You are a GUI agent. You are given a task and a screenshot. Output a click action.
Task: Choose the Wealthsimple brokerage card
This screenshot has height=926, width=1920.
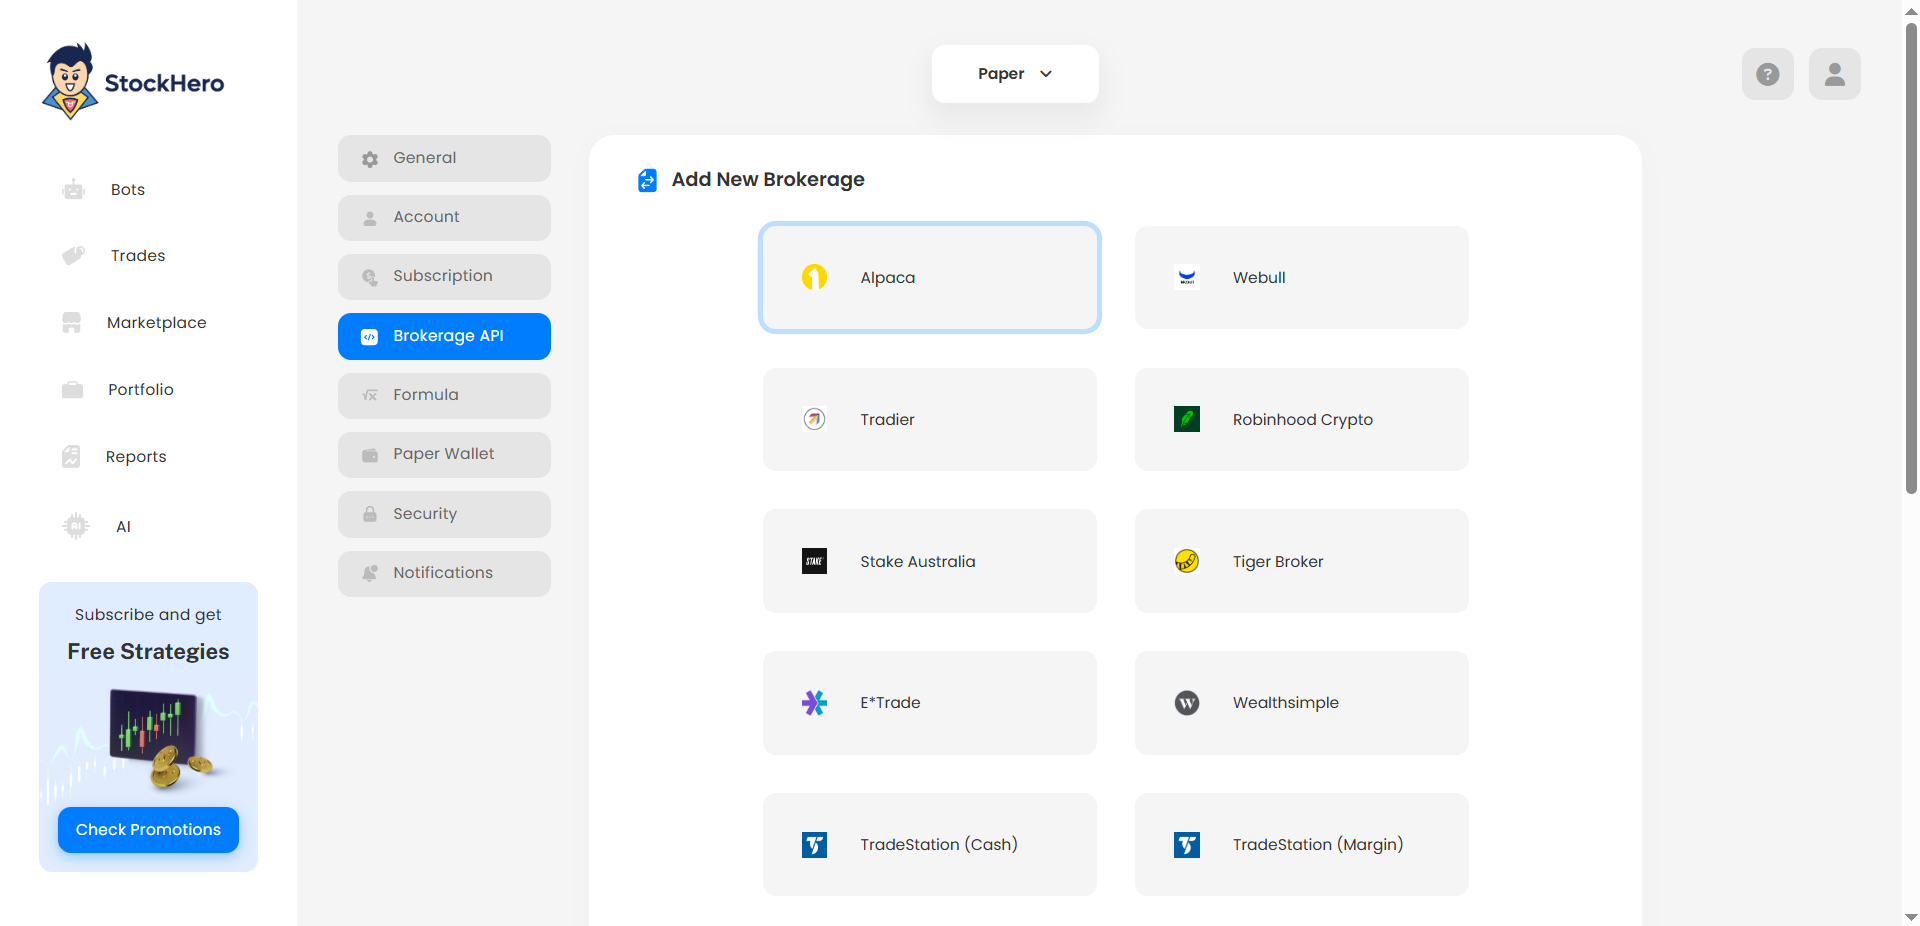coord(1302,703)
